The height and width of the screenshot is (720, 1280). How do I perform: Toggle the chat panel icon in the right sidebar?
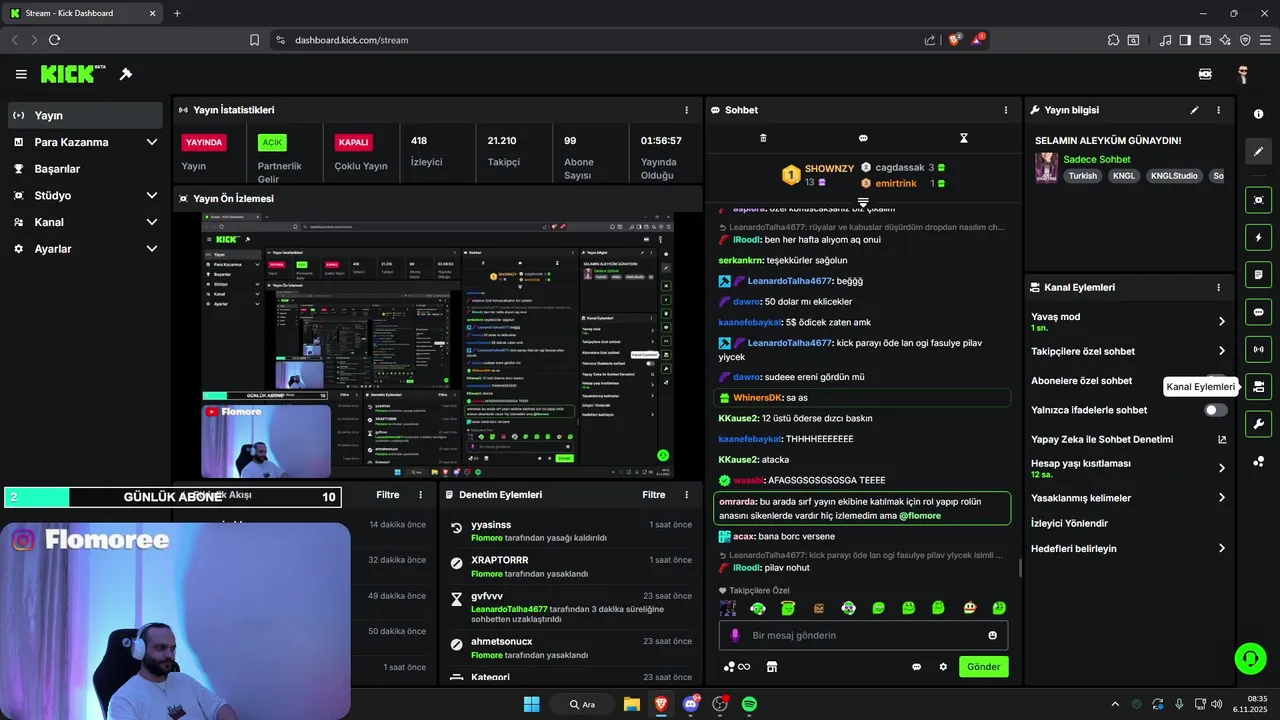click(x=1259, y=312)
